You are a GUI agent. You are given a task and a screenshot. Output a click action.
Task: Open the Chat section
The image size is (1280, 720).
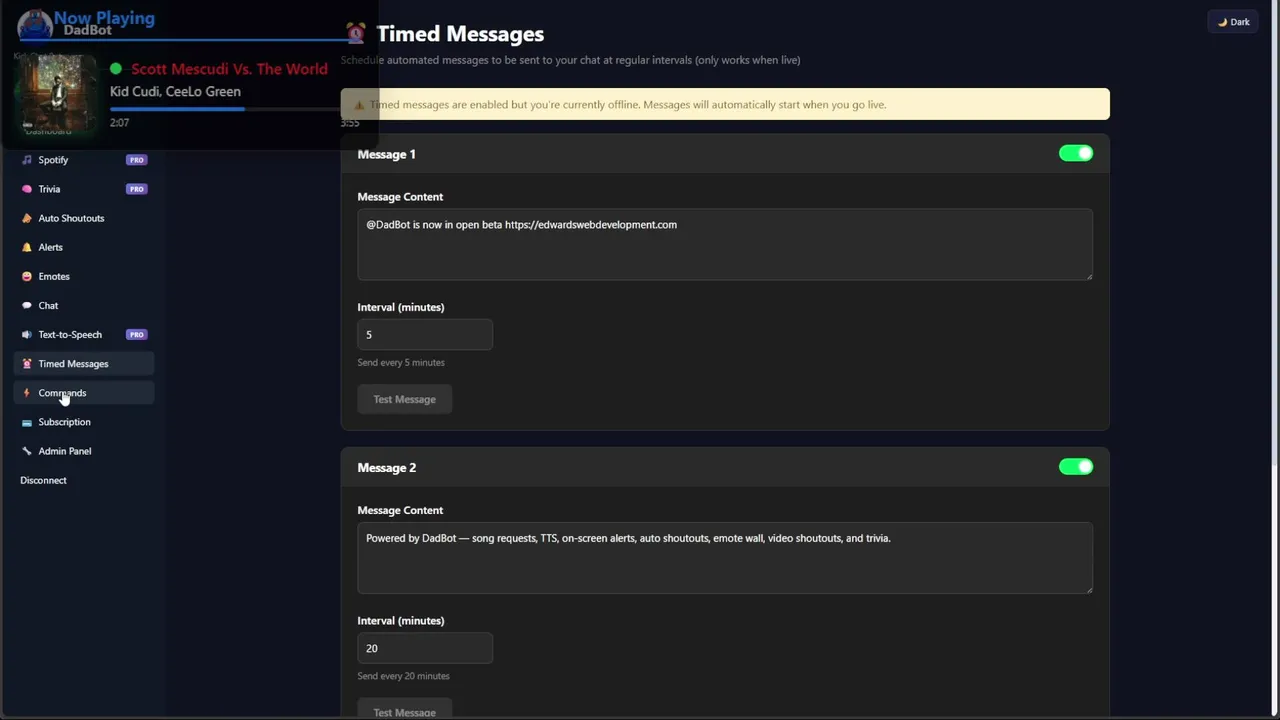84,305
